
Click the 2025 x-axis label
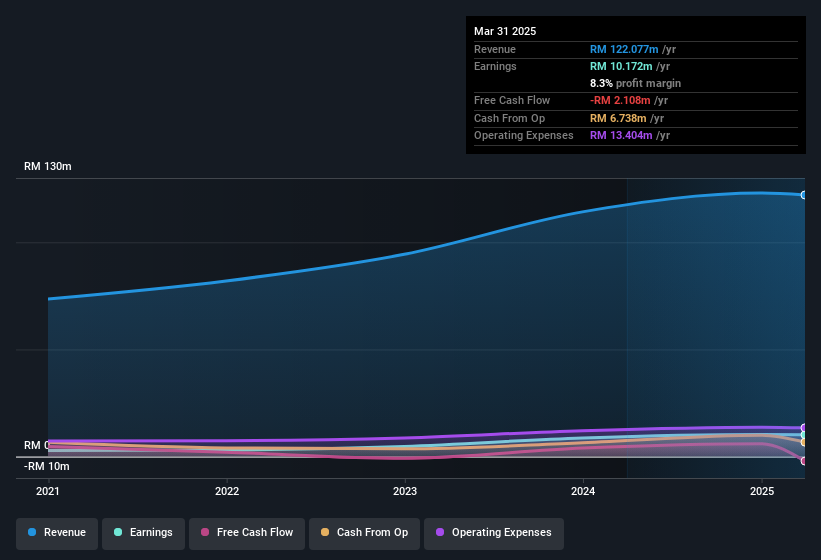[x=762, y=491]
